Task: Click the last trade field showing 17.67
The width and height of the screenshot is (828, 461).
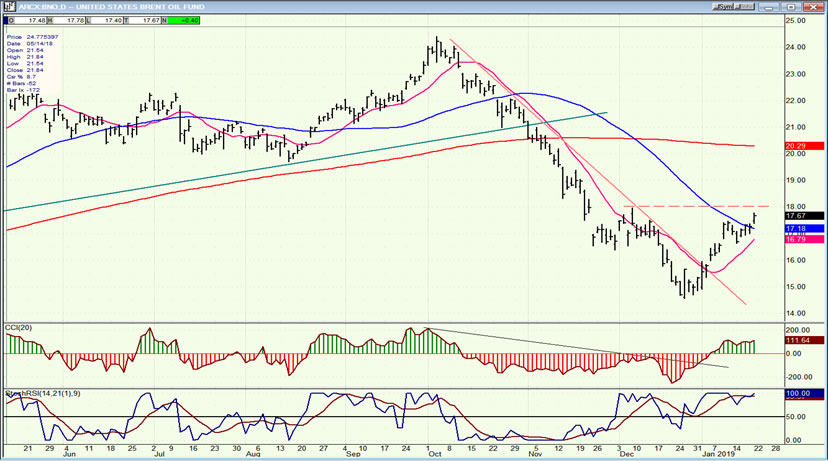Action: coord(145,20)
